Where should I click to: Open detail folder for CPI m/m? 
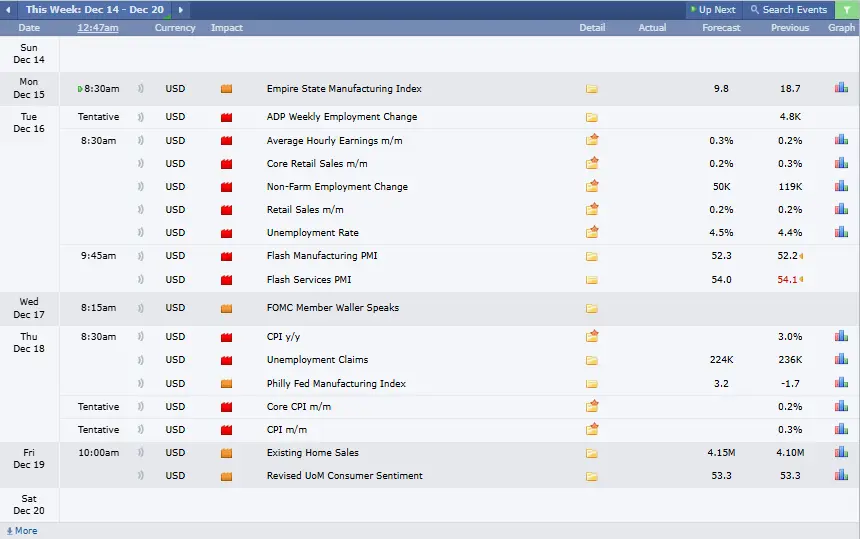(x=591, y=429)
